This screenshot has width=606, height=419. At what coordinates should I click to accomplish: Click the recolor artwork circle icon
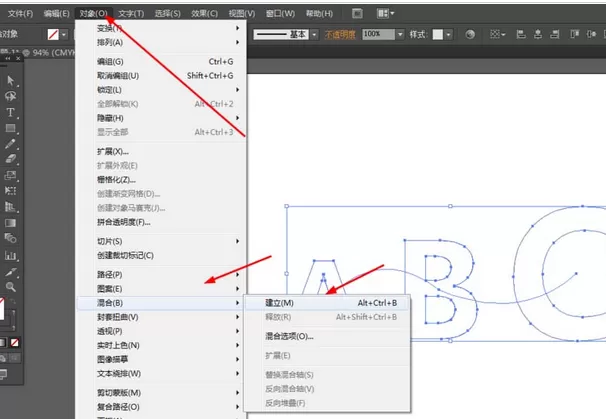(470, 34)
